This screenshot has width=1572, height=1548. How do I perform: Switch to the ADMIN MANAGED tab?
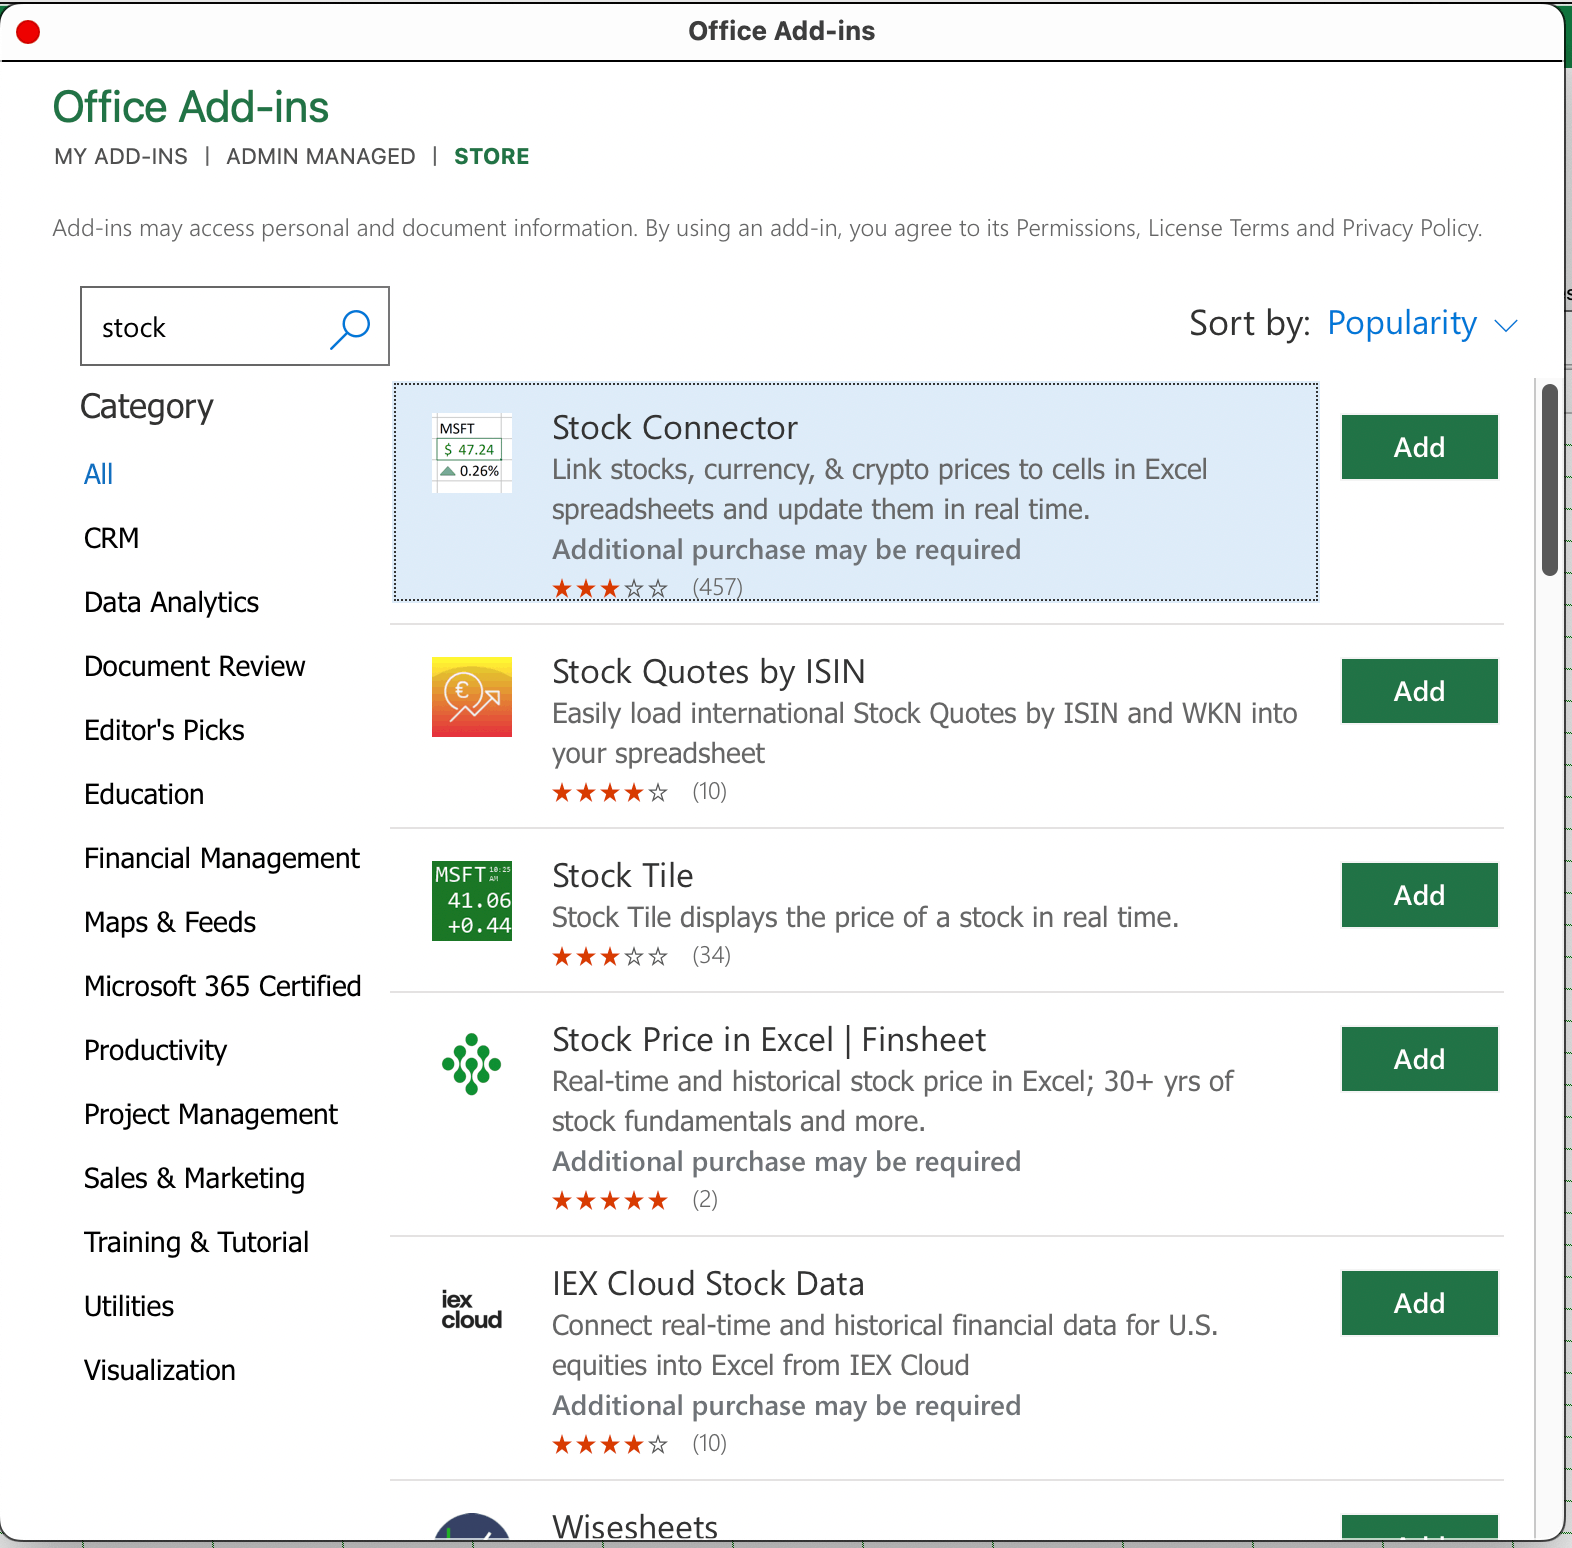(x=321, y=157)
